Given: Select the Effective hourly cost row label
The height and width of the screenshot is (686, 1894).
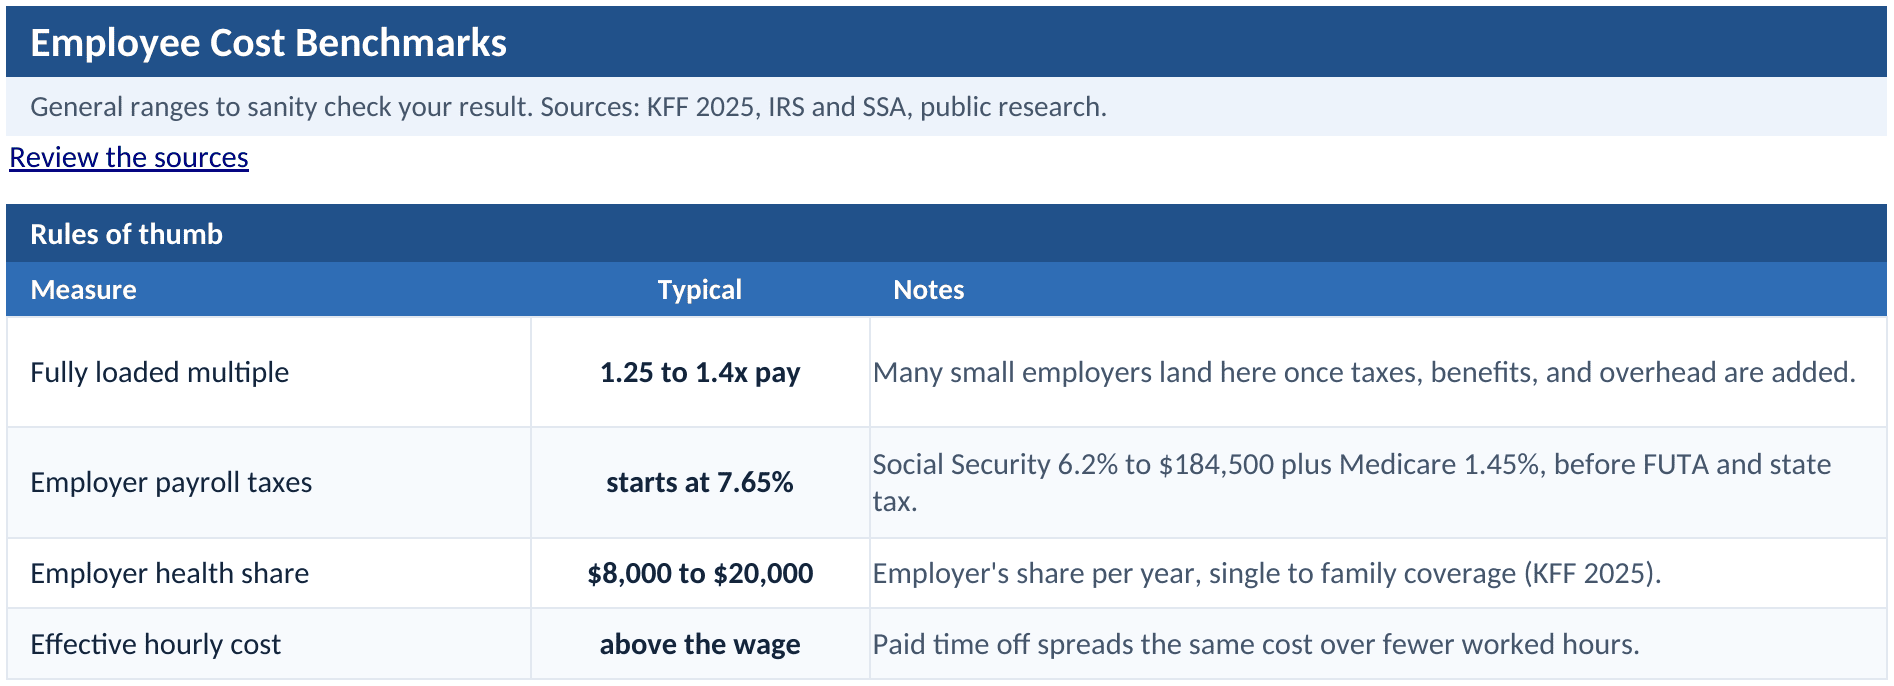Looking at the screenshot, I should coord(155,644).
